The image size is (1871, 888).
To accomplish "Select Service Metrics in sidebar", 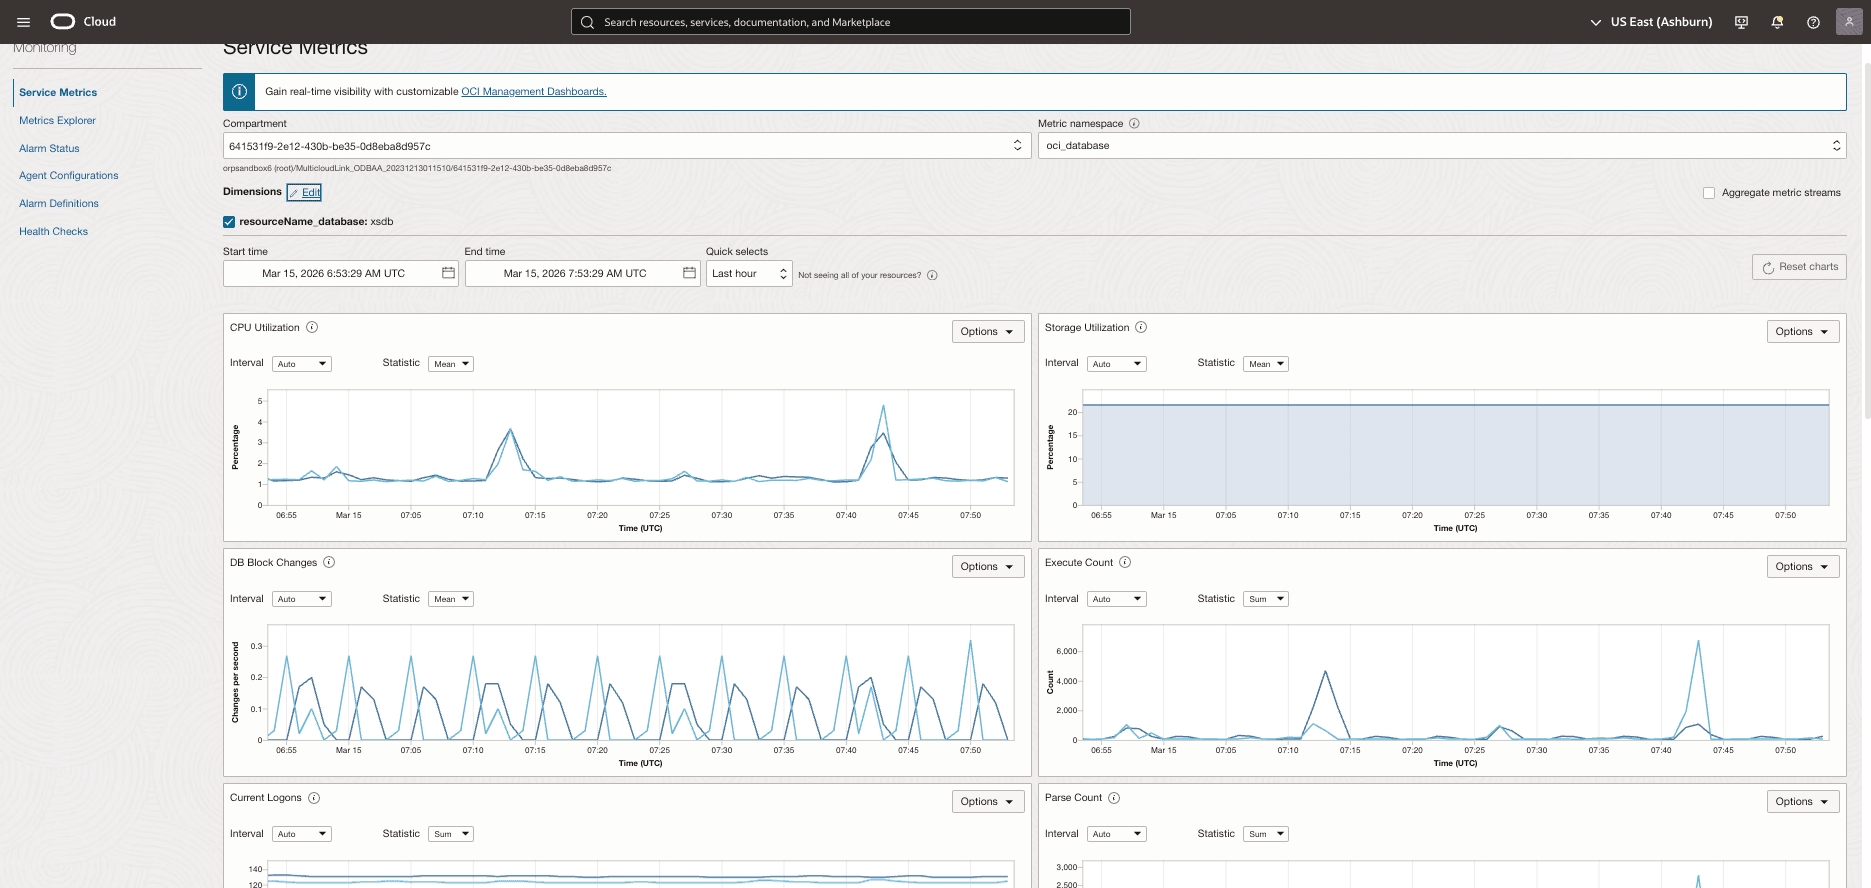I will [58, 92].
